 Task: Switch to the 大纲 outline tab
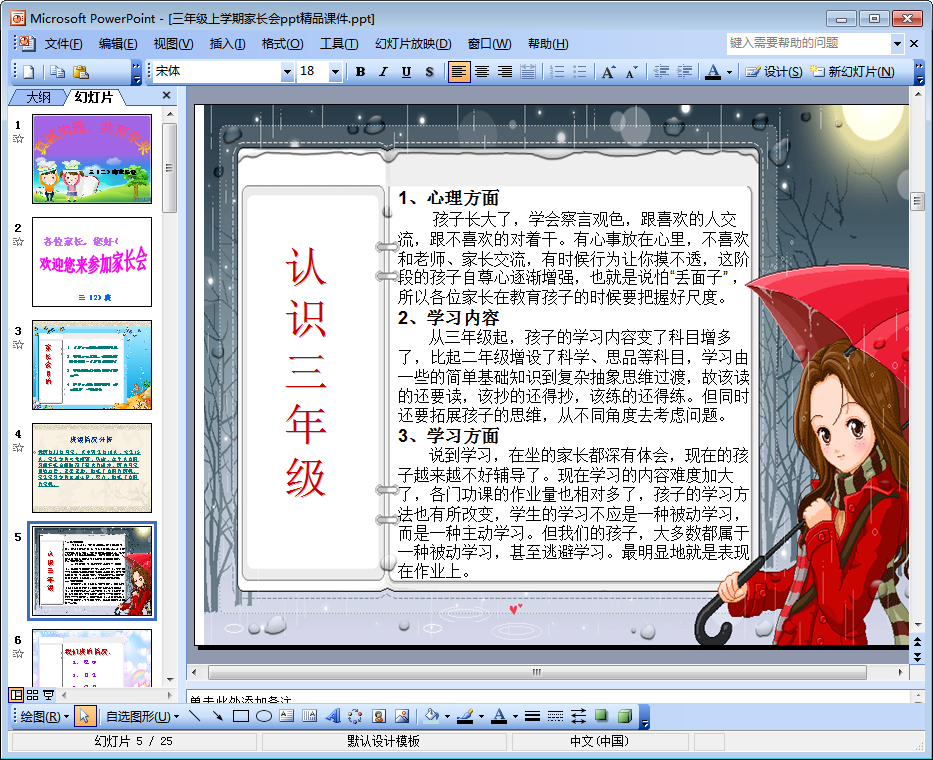39,97
